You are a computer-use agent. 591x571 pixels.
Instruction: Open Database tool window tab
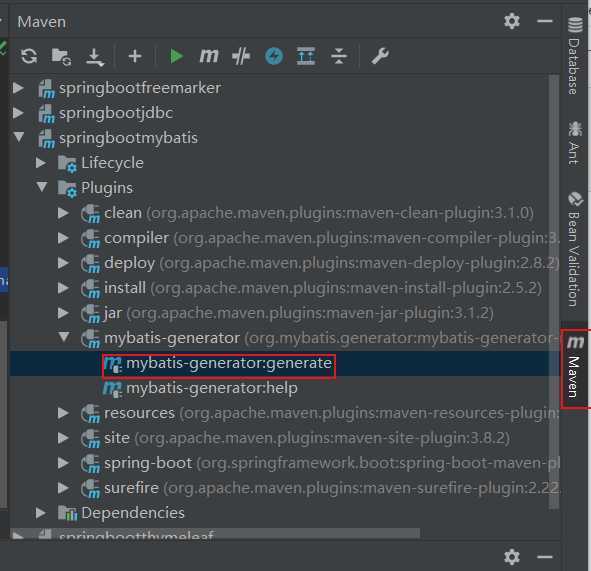click(574, 55)
